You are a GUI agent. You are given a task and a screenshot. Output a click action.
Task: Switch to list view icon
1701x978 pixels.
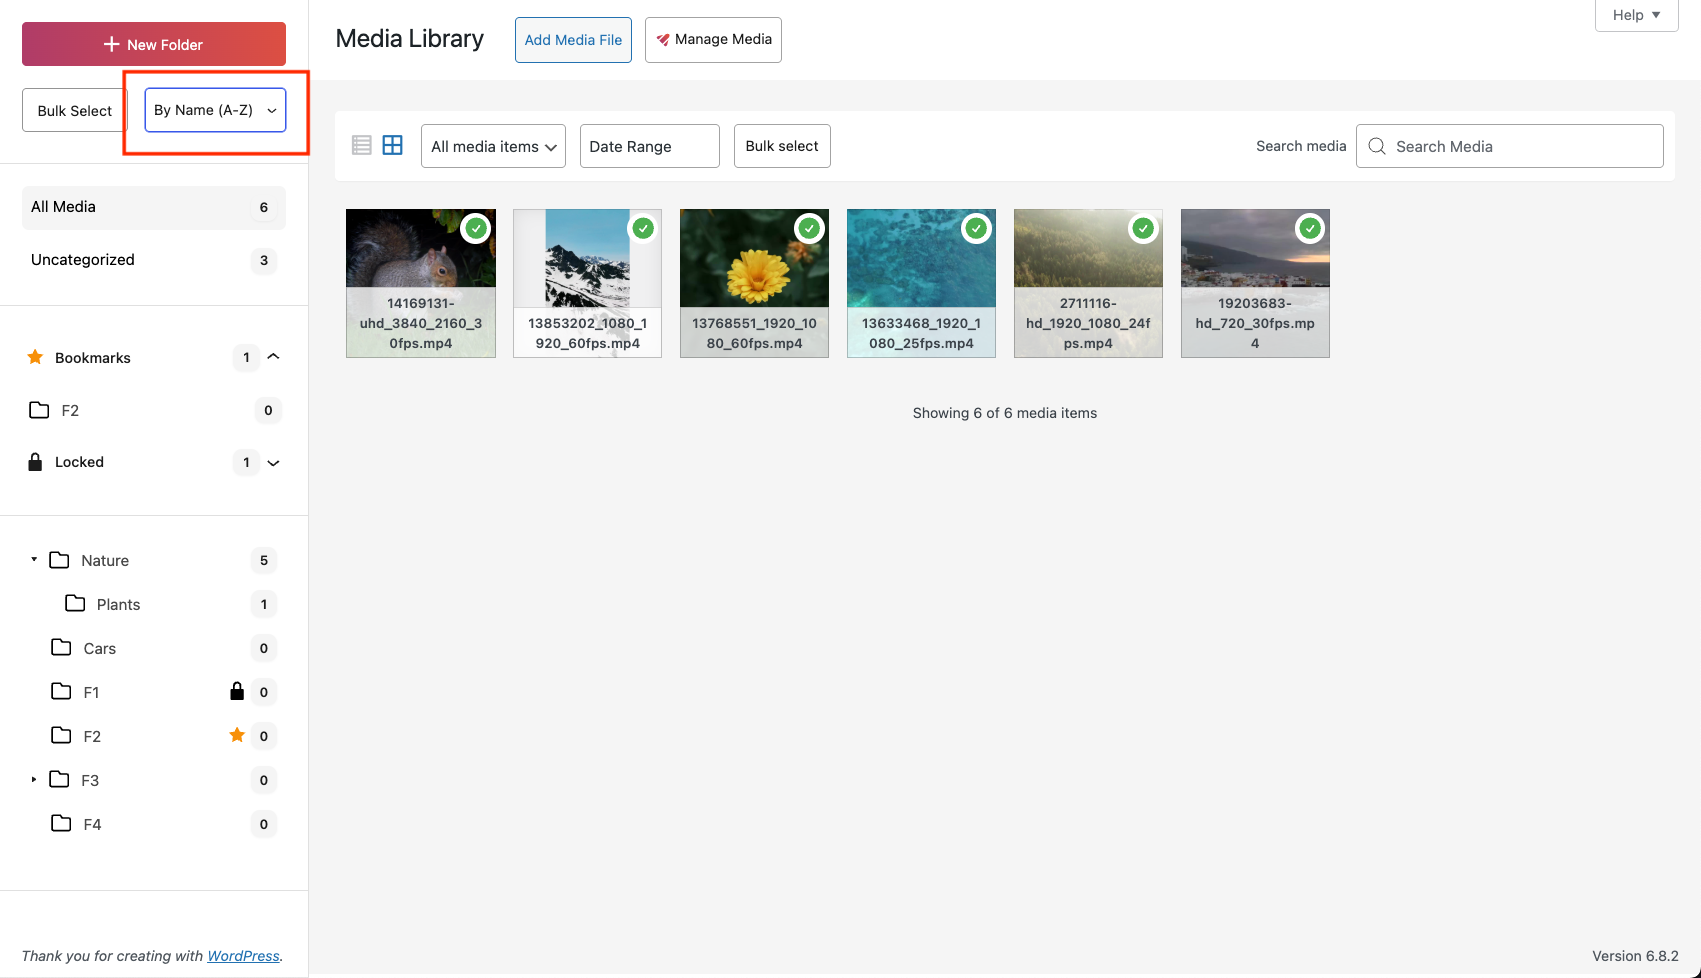pyautogui.click(x=362, y=146)
